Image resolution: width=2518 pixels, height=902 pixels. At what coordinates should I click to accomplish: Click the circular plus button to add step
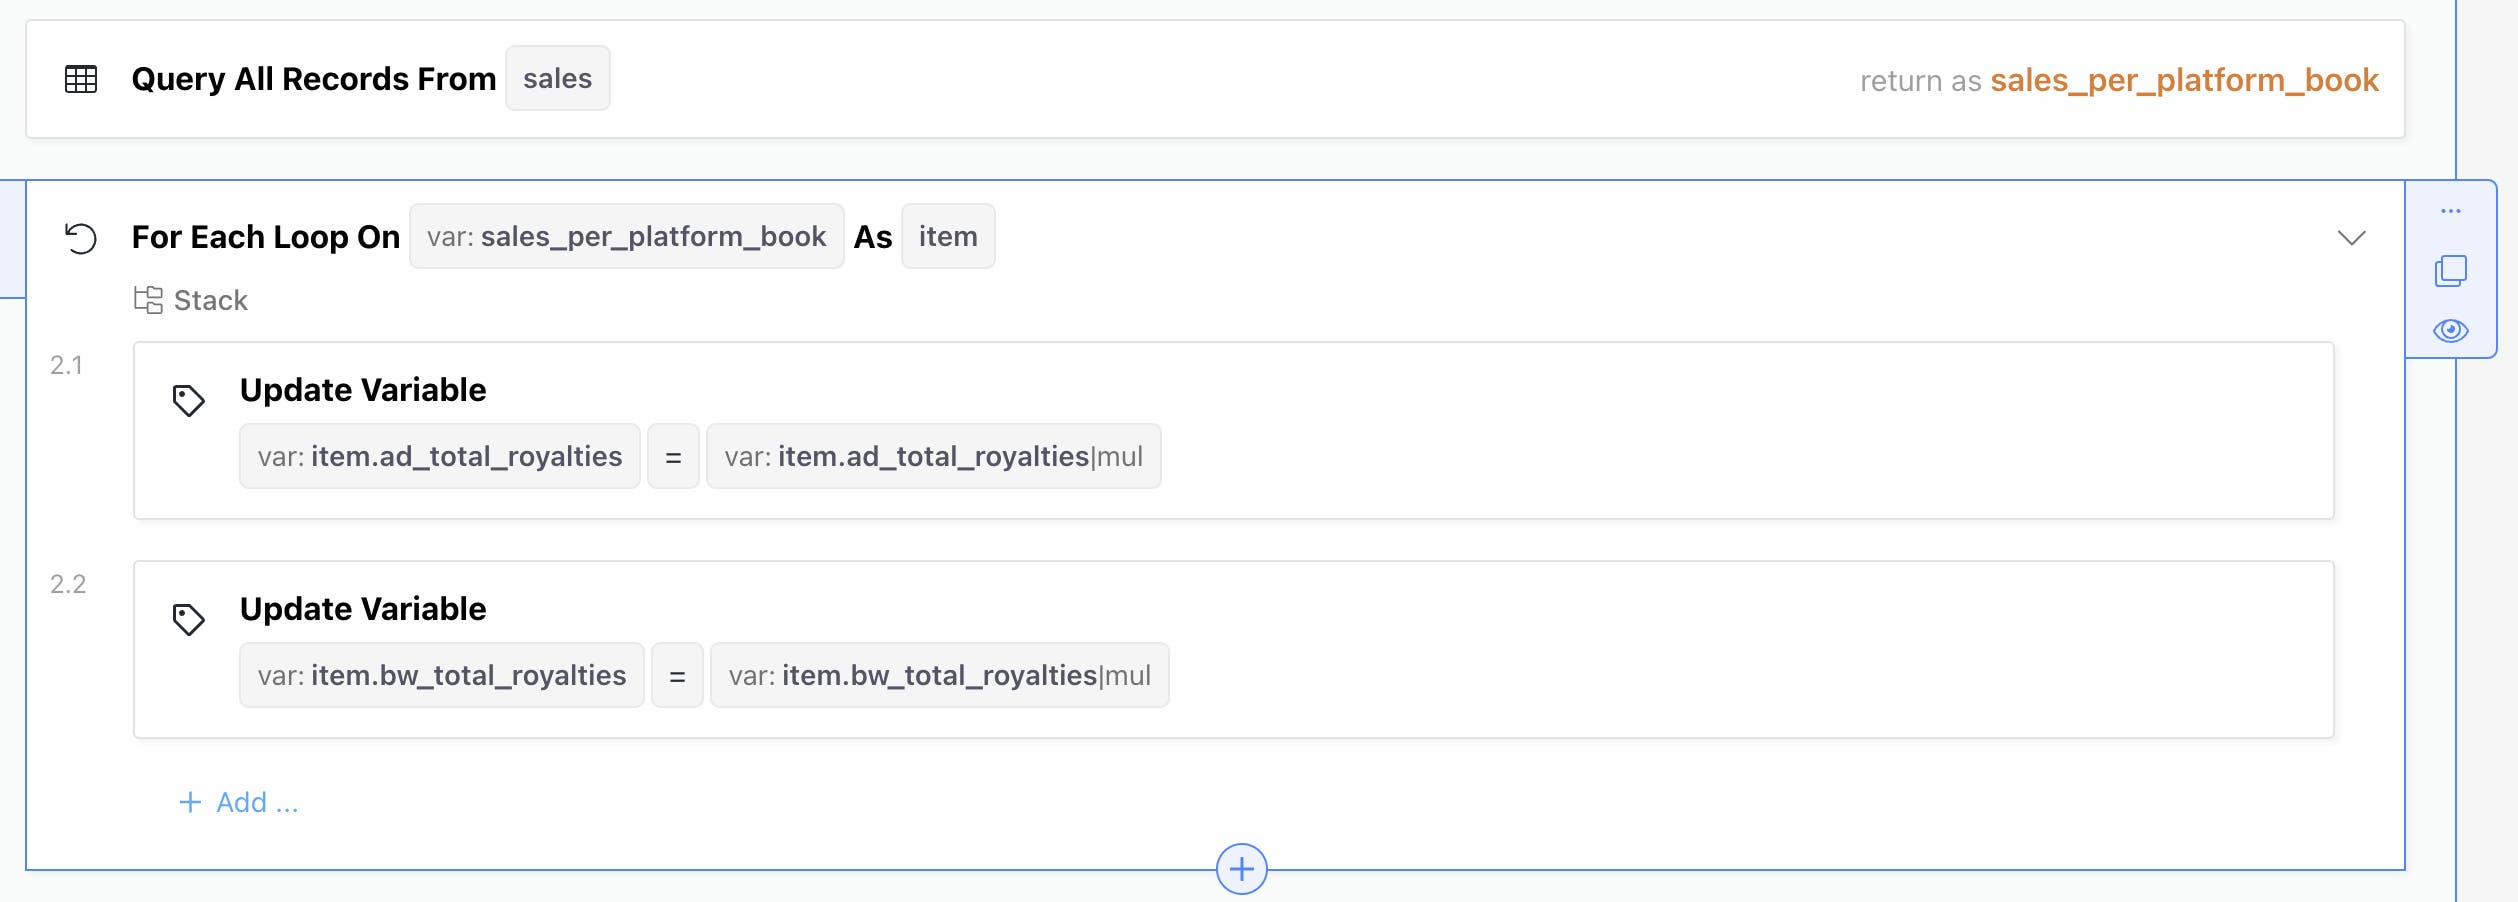pos(1241,869)
